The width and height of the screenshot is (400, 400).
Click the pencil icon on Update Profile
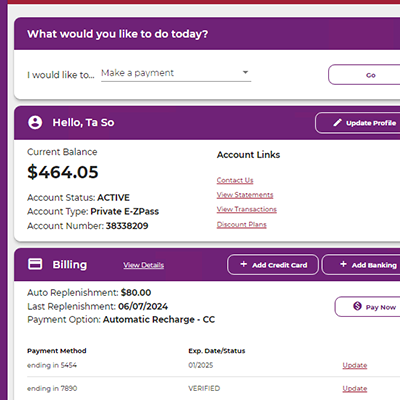(337, 123)
